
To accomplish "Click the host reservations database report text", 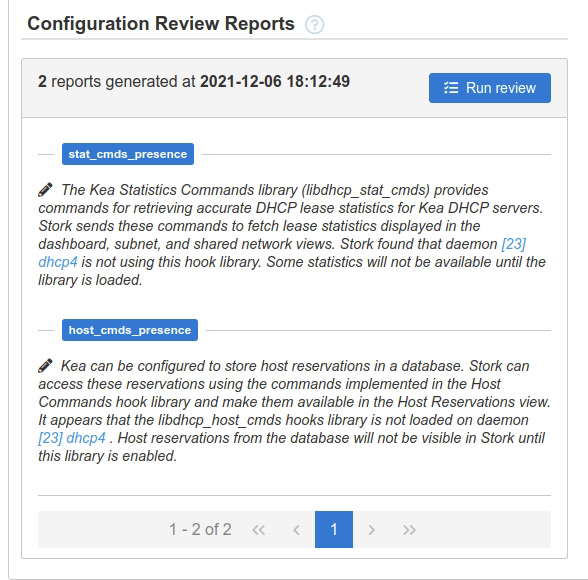I will click(x=294, y=411).
